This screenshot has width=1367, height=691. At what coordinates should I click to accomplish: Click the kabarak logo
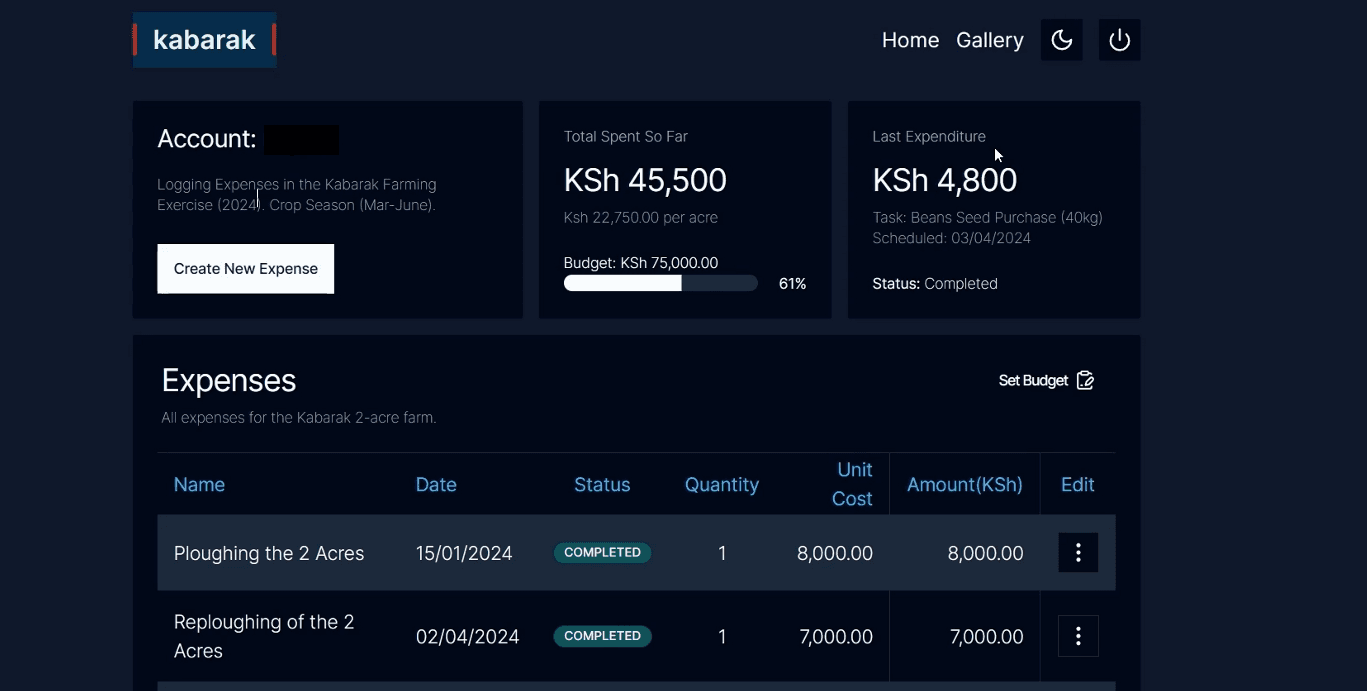[x=204, y=40]
